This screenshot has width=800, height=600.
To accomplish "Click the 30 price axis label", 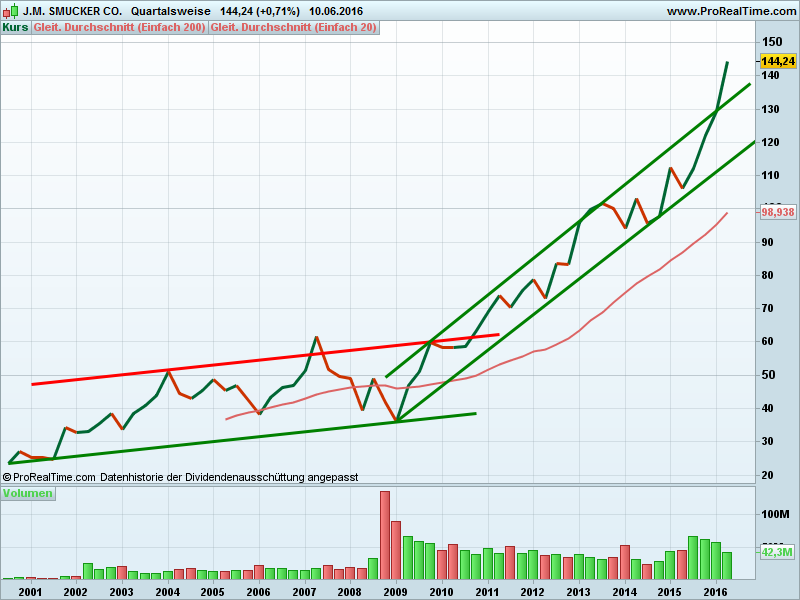I will click(767, 442).
